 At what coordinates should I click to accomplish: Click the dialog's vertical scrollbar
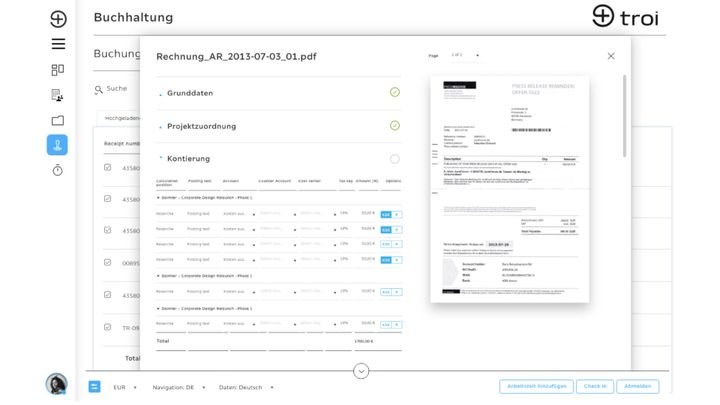624,116
